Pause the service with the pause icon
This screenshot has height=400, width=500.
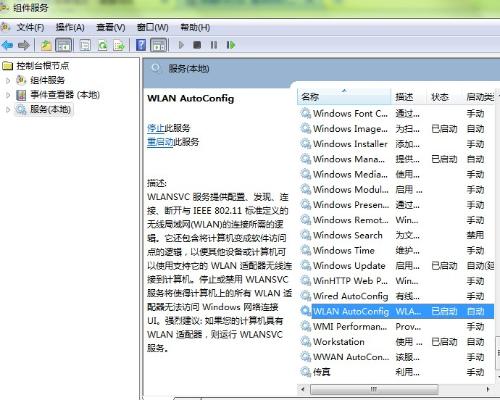click(x=214, y=45)
